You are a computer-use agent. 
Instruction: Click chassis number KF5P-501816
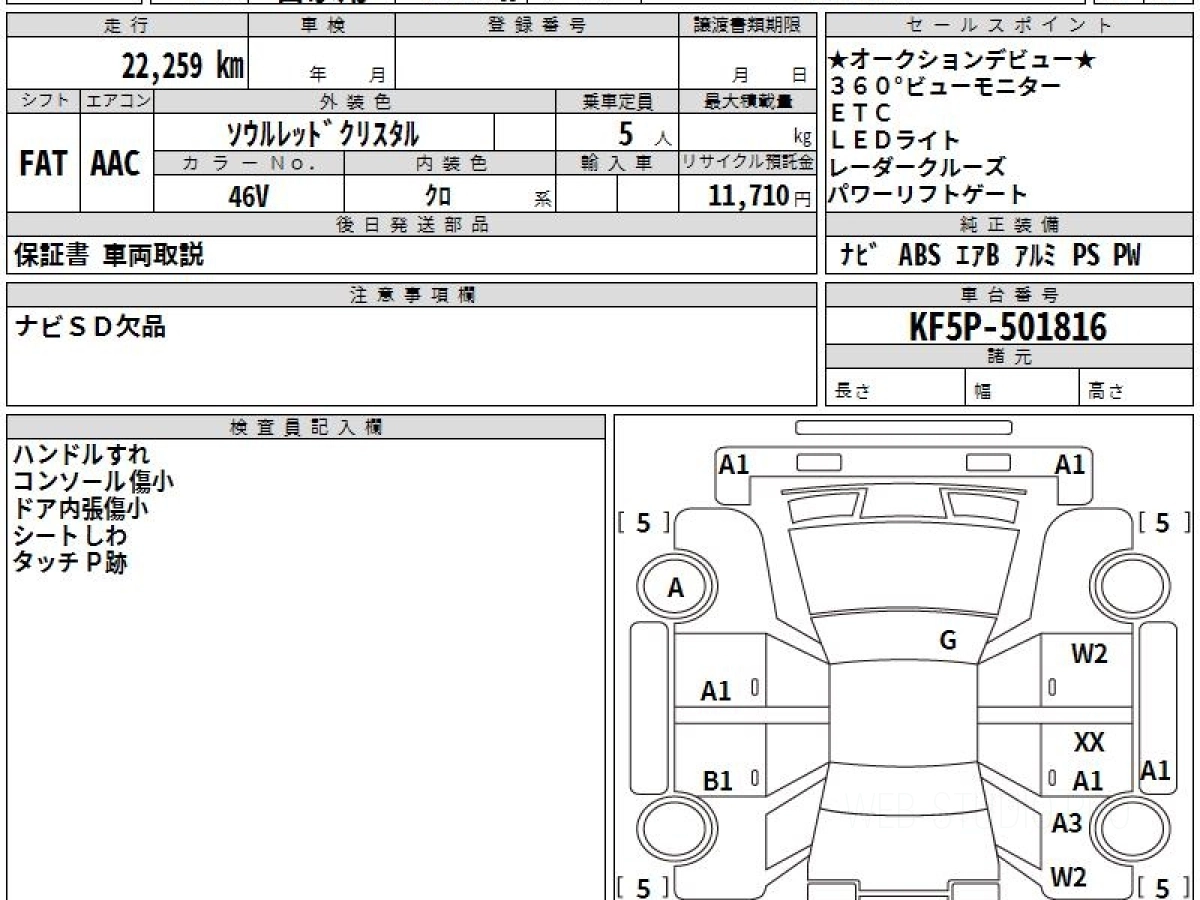[x=1008, y=326]
